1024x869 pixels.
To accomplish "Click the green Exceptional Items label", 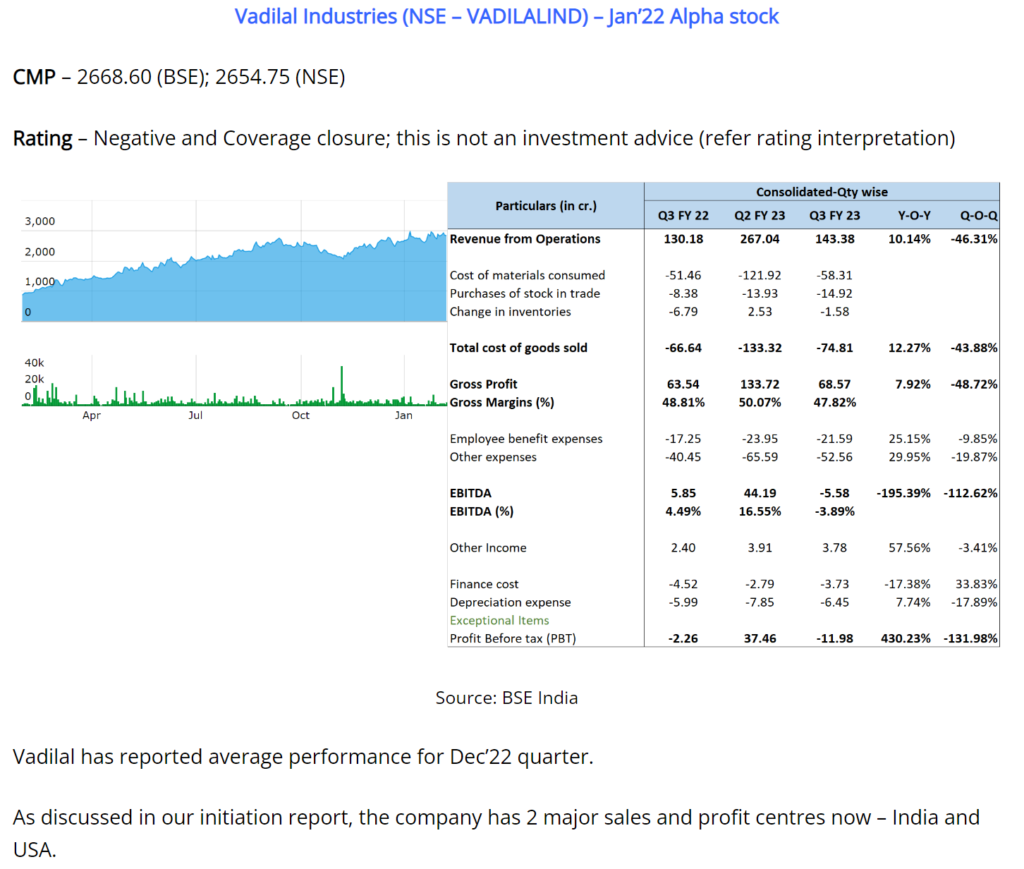I will (499, 621).
